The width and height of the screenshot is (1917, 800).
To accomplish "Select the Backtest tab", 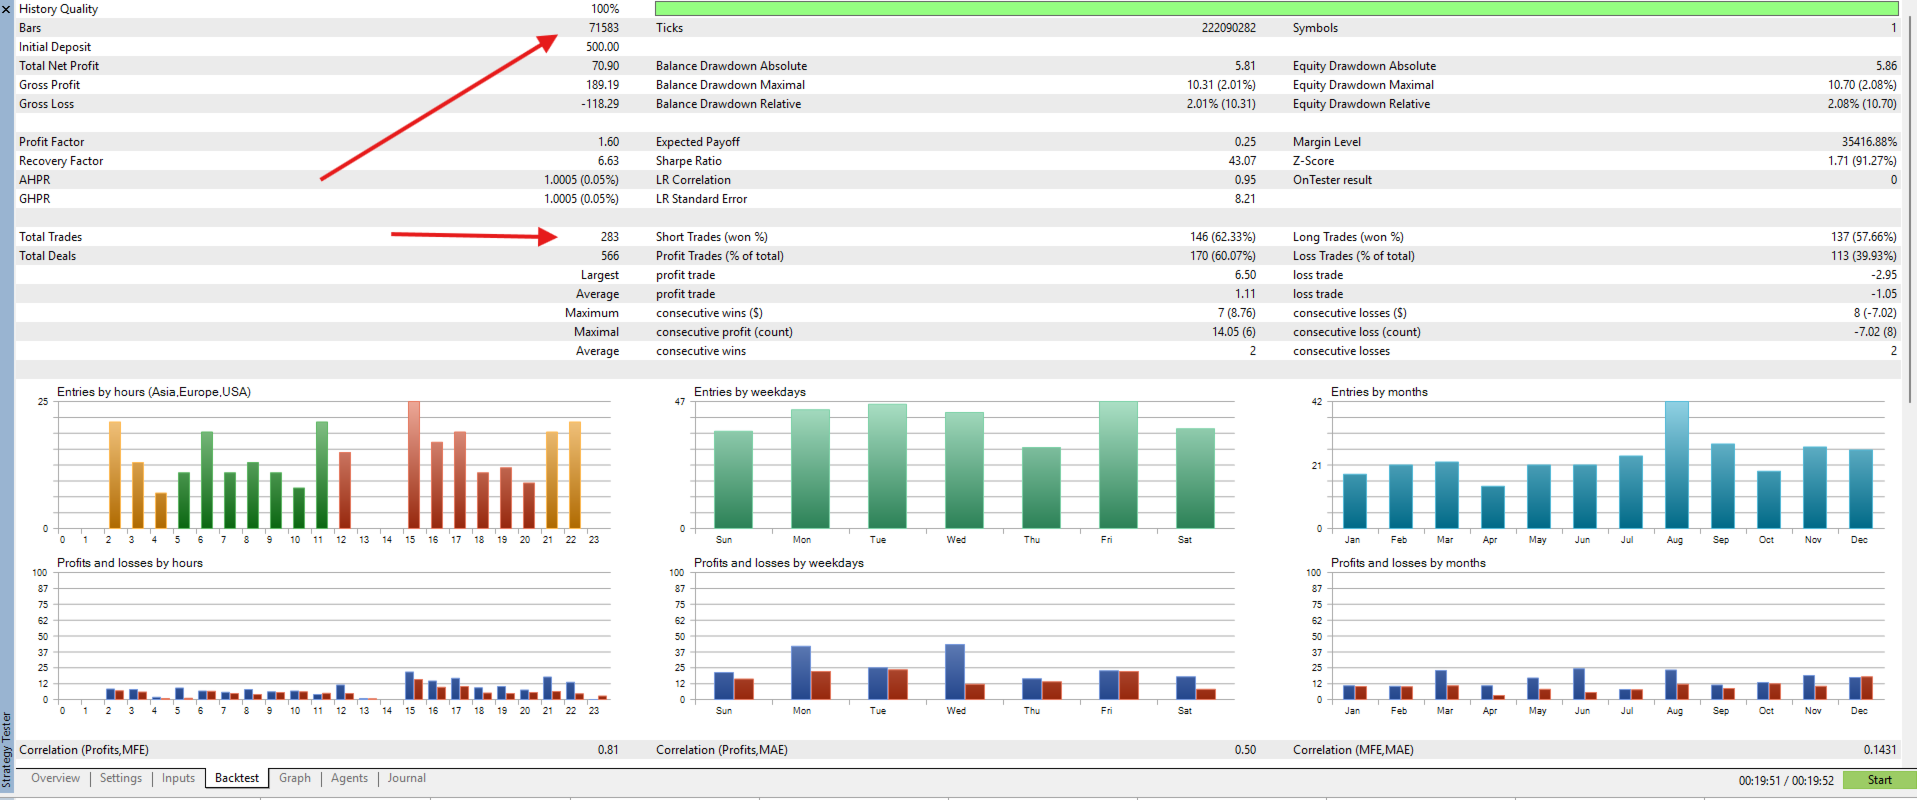I will click(237, 778).
